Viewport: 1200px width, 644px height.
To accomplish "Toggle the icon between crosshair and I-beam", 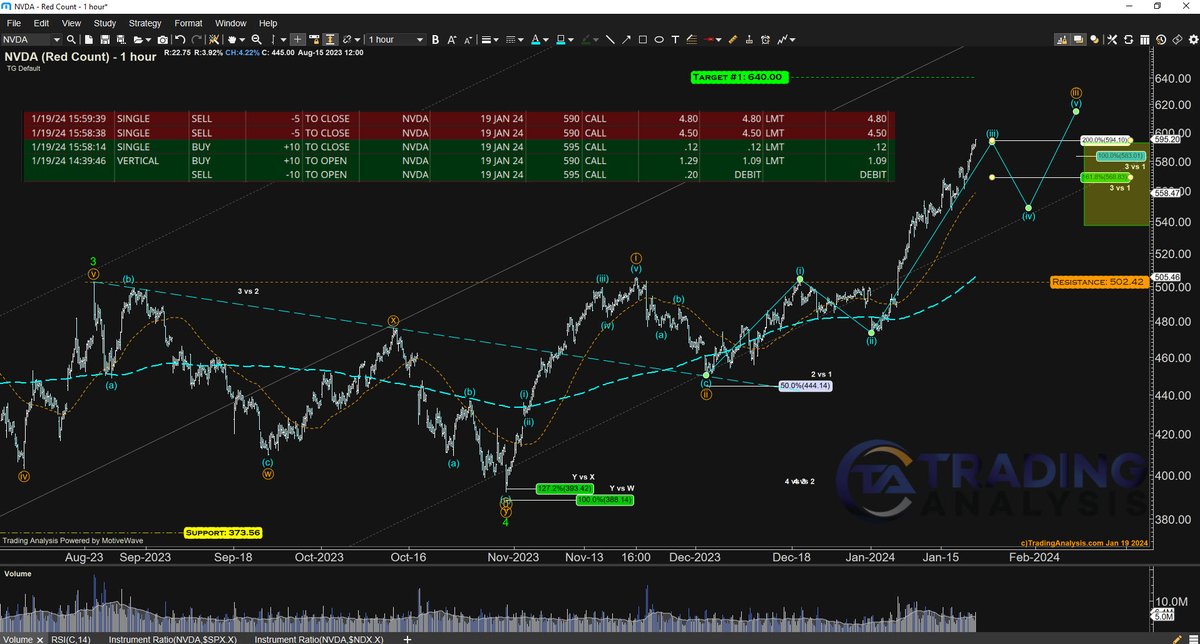I will pyautogui.click(x=314, y=39).
